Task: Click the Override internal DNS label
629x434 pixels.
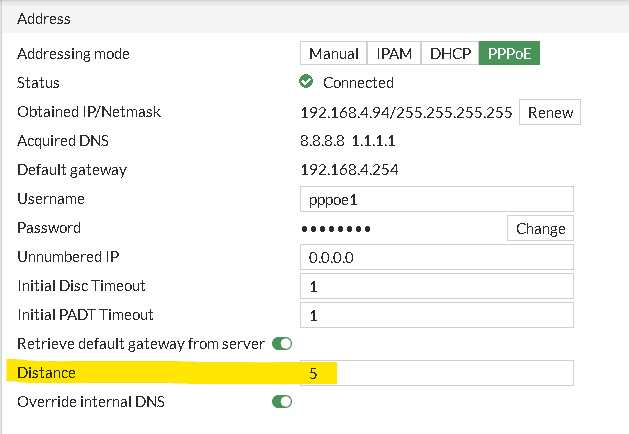Action: click(x=91, y=402)
